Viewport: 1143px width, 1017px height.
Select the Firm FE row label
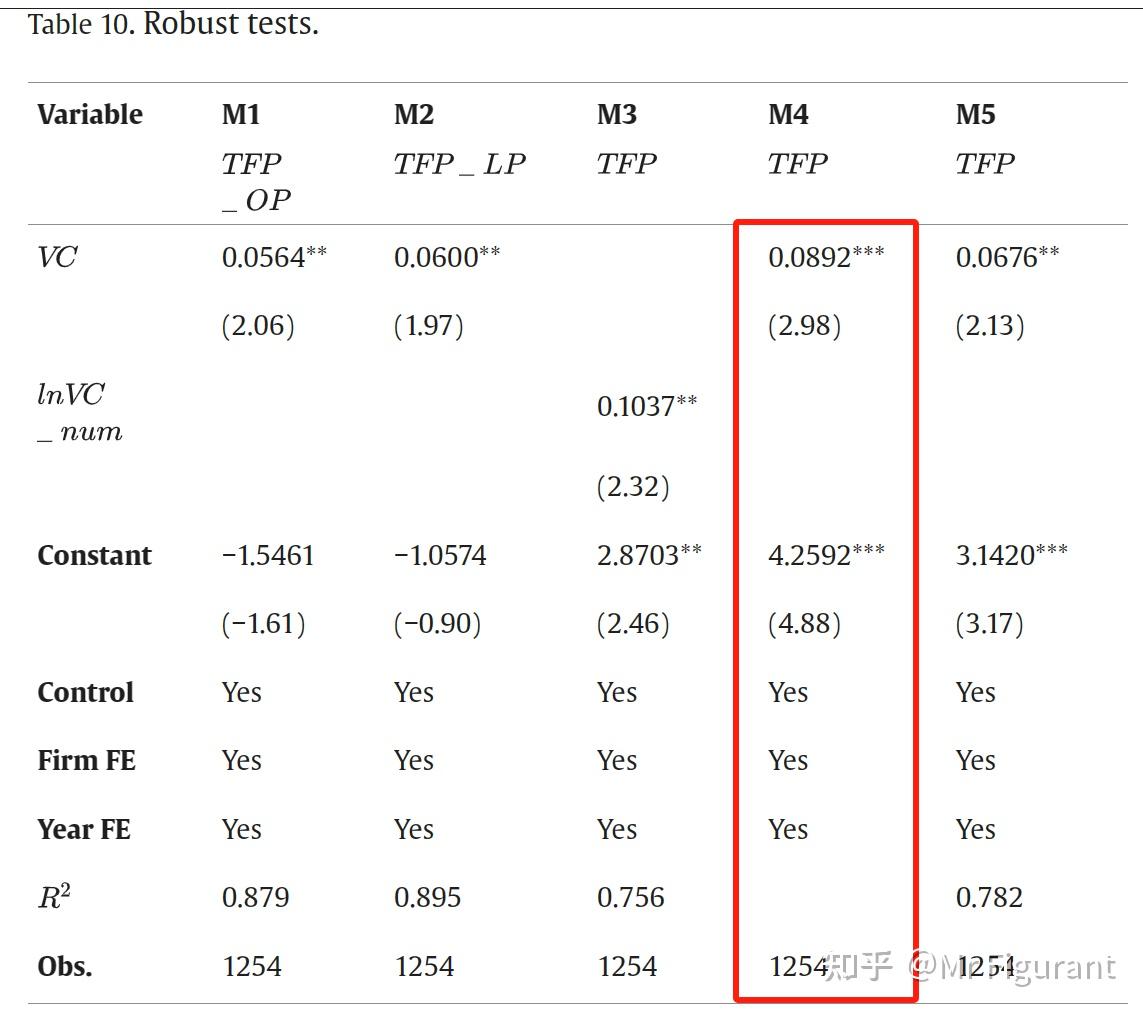[x=86, y=760]
